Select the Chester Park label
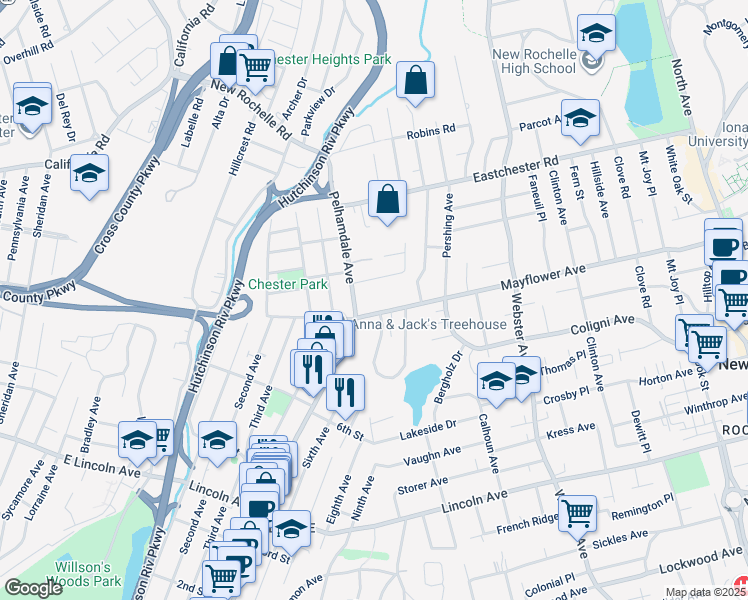 click(288, 284)
